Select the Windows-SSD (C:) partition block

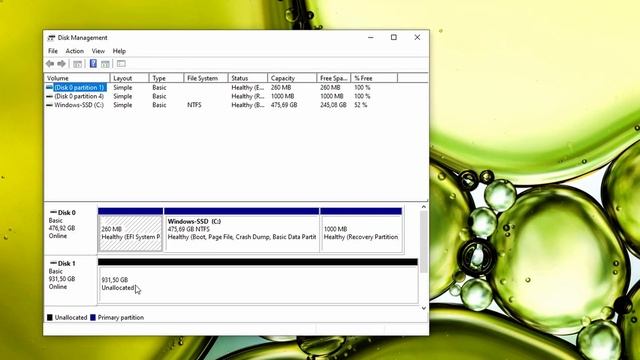click(x=242, y=230)
